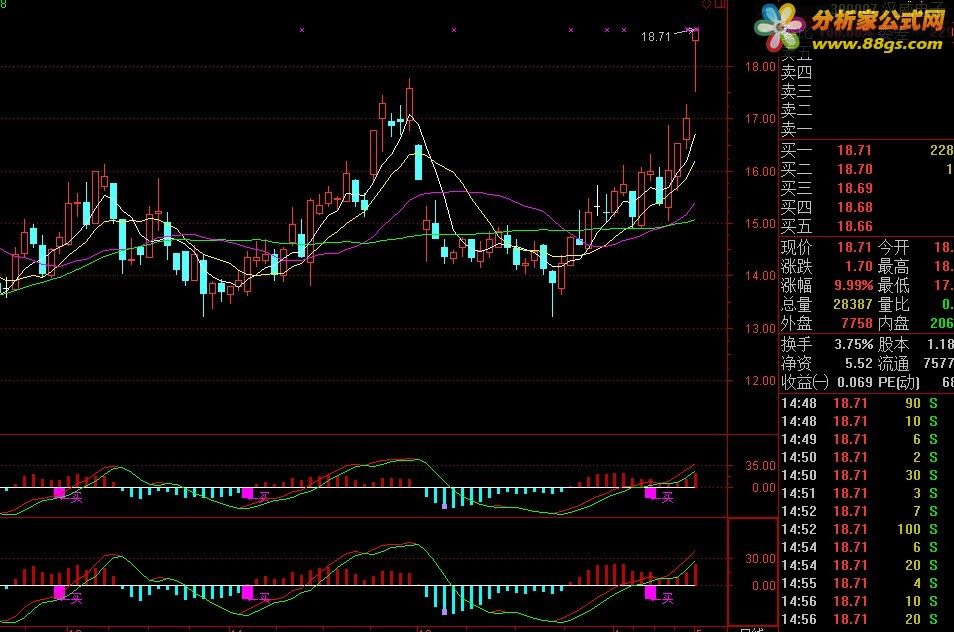
Task: Click the 股本 label
Action: tap(893, 344)
